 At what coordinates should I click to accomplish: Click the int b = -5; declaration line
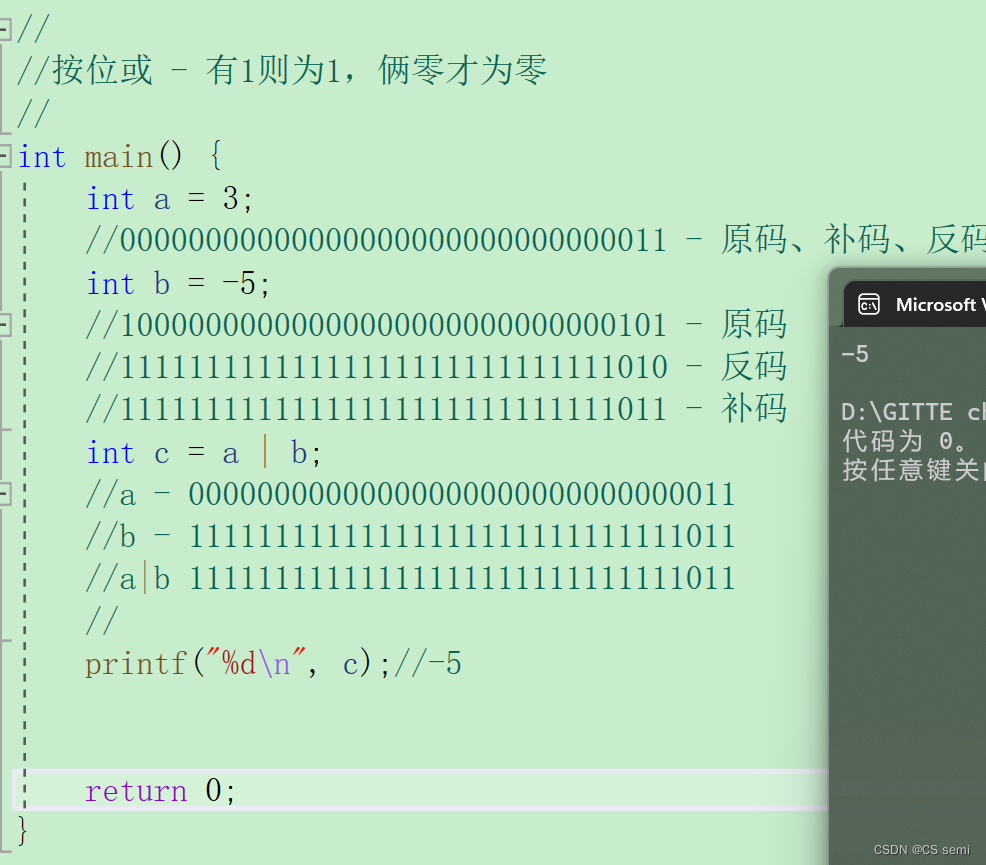coord(177,283)
